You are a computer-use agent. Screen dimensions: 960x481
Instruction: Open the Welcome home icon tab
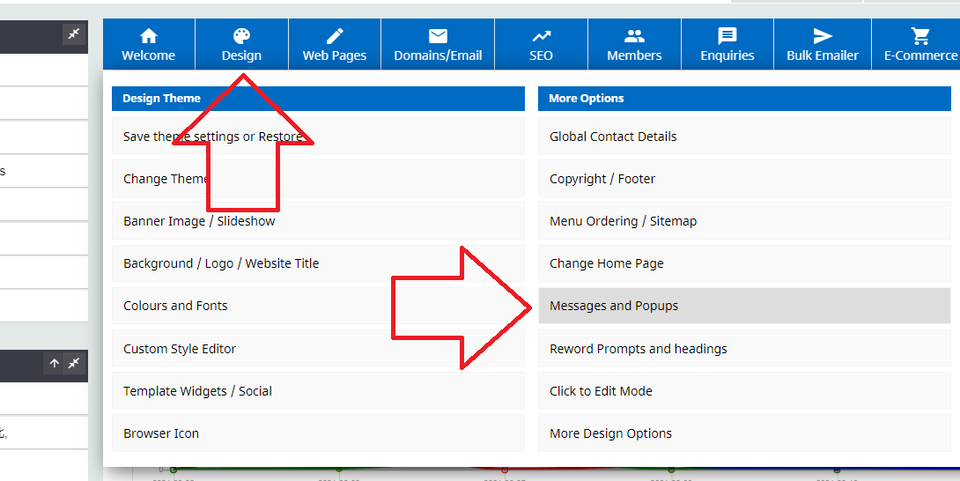click(x=148, y=37)
